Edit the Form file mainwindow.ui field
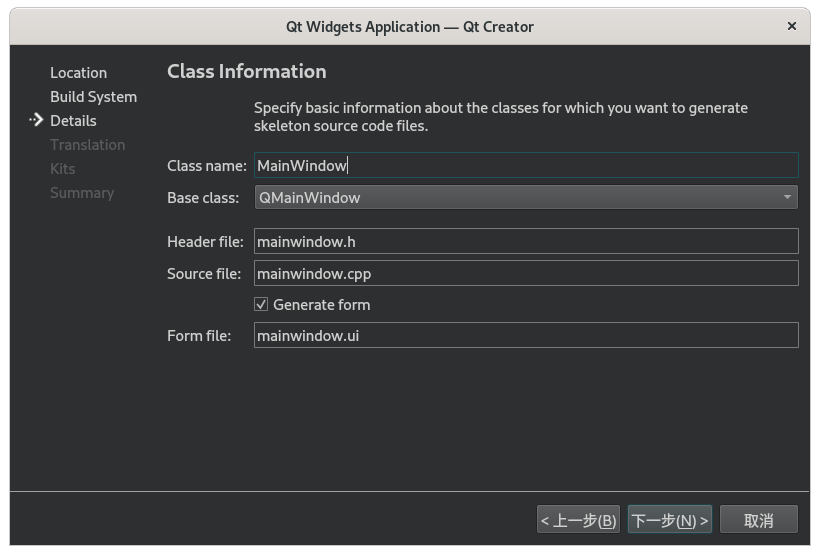This screenshot has height=555, width=820. (x=526, y=336)
